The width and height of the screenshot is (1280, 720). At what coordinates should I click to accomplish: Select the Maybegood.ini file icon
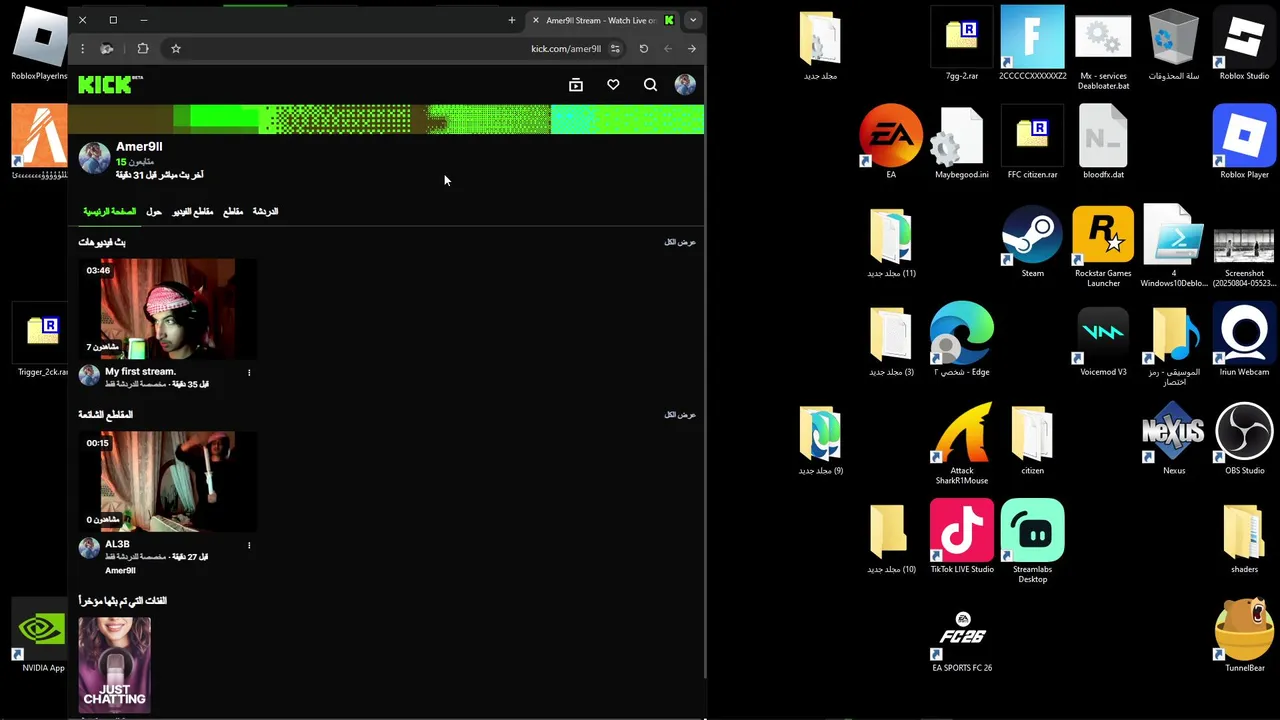962,142
